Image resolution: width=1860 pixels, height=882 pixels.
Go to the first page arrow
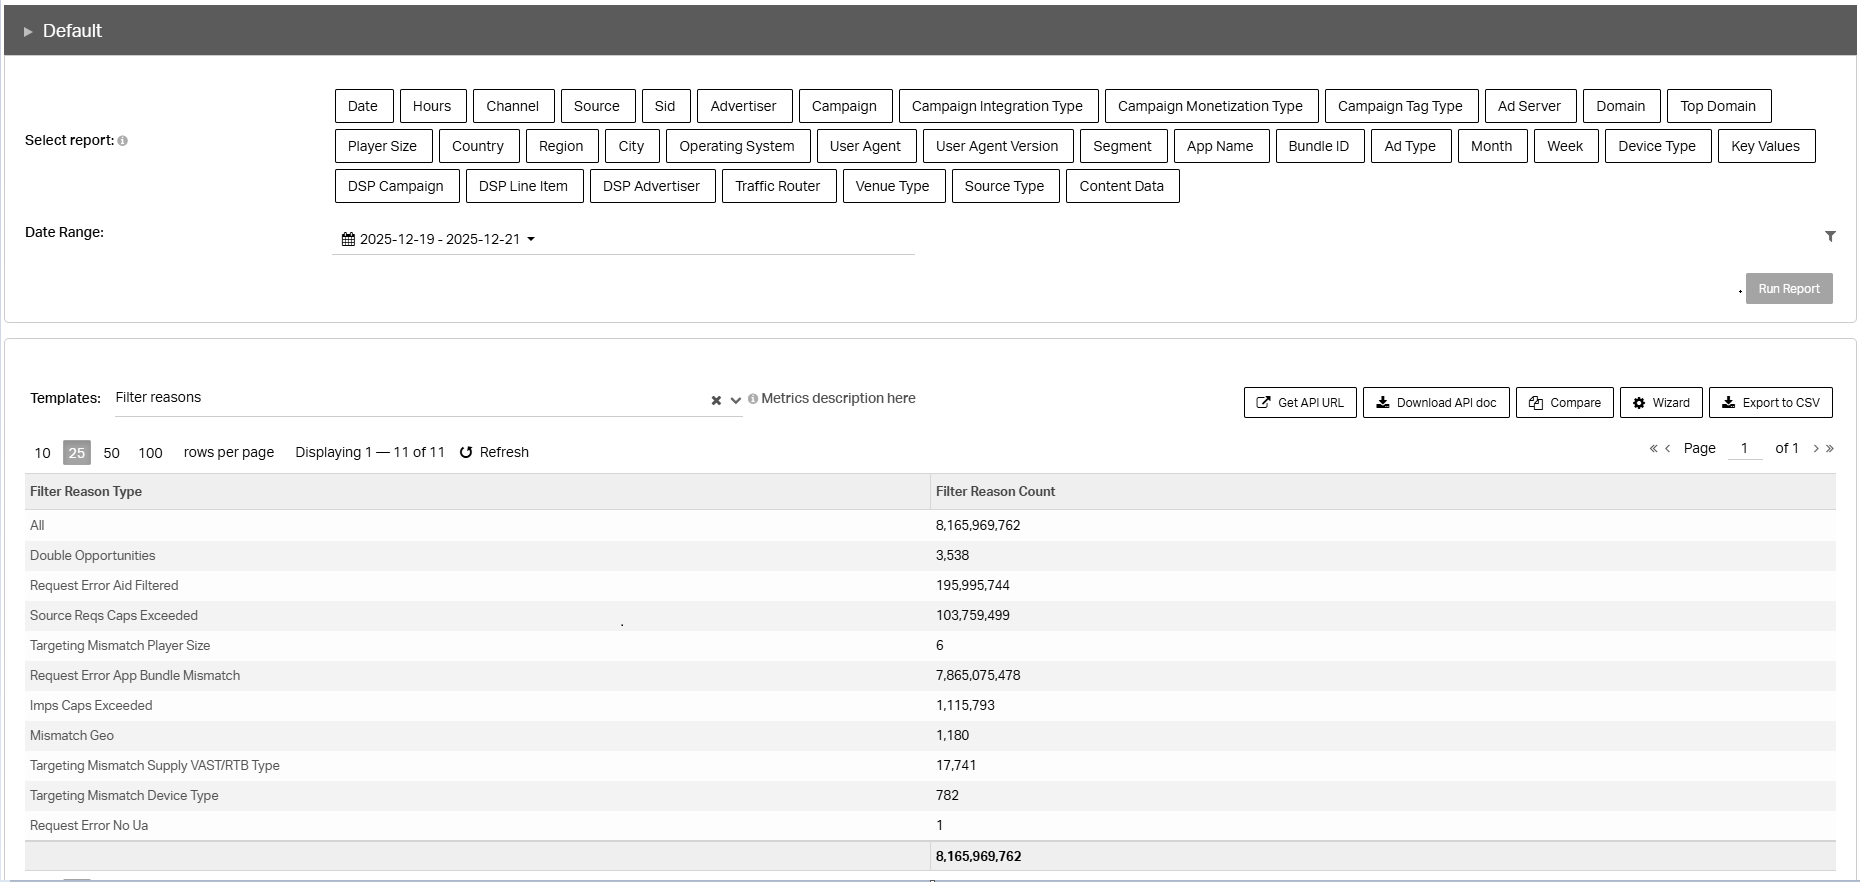tap(1653, 449)
